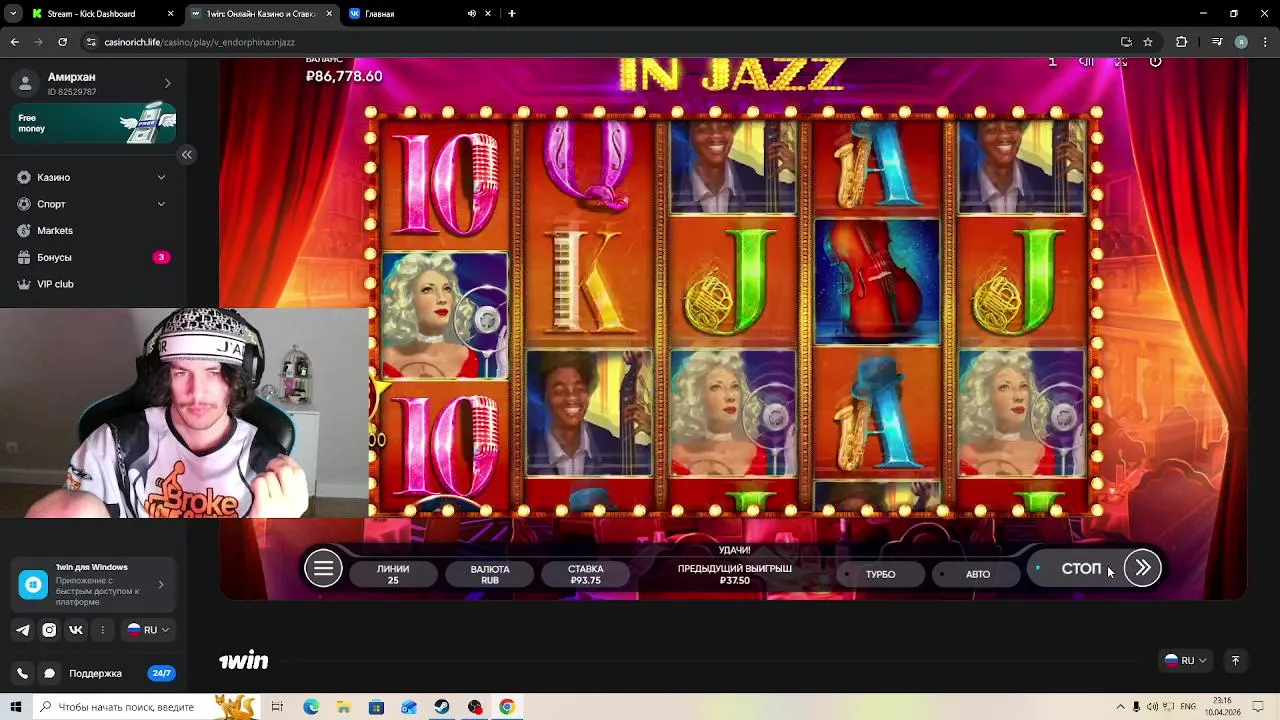This screenshot has width=1280, height=720.
Task: Click the Free money banner
Action: pos(94,123)
